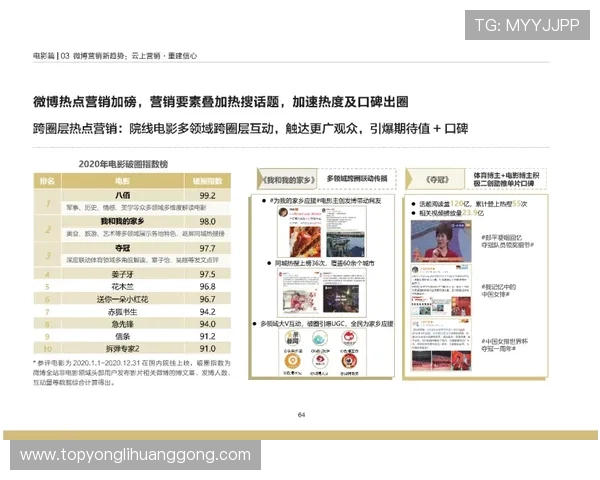Click the 《我和我的家乡》 arrow label
The height and width of the screenshot is (480, 600).
[287, 180]
